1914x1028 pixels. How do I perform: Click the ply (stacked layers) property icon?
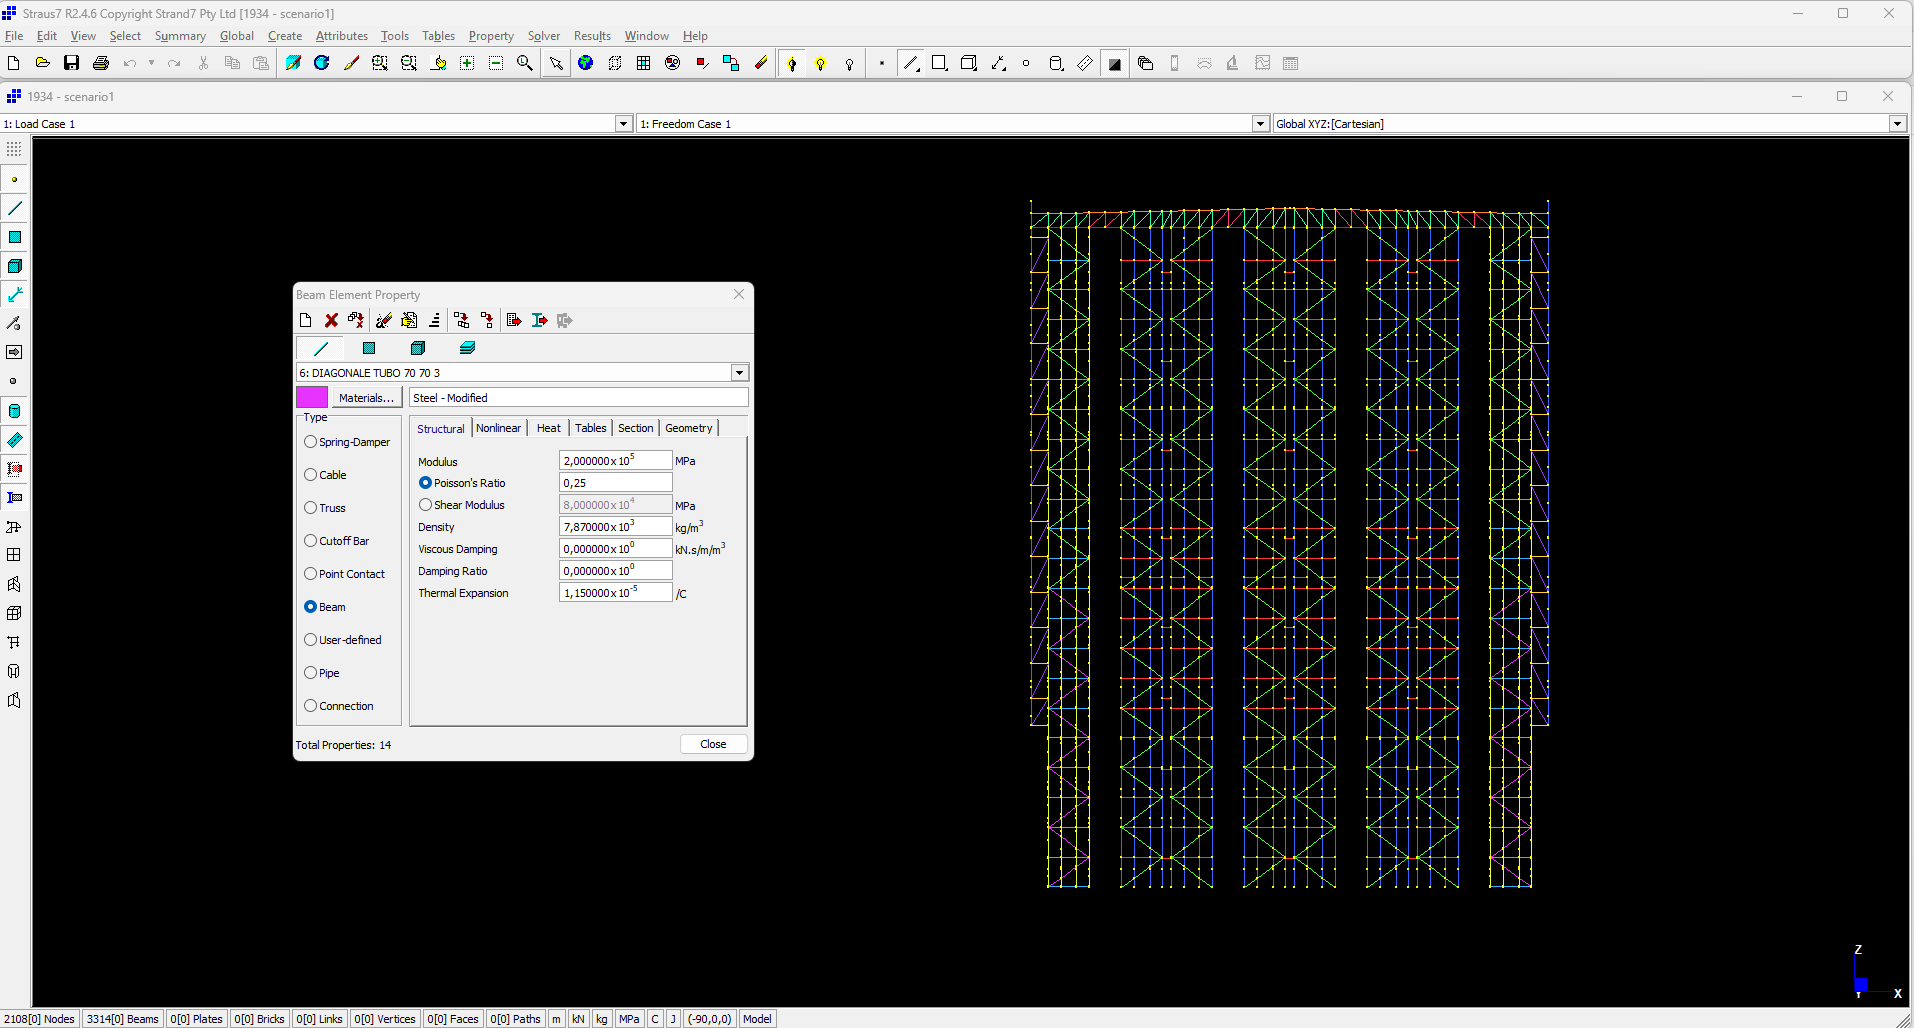pos(467,348)
